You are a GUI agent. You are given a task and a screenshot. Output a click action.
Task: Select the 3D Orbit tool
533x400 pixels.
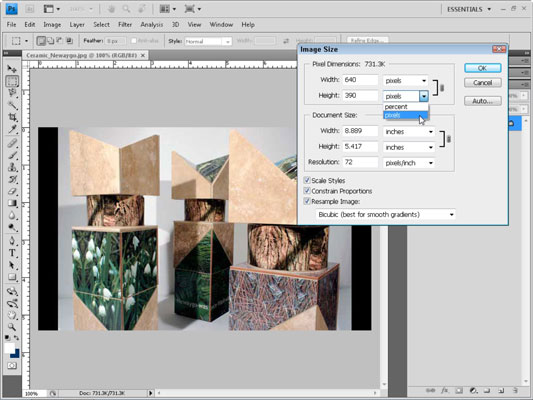pos(12,303)
